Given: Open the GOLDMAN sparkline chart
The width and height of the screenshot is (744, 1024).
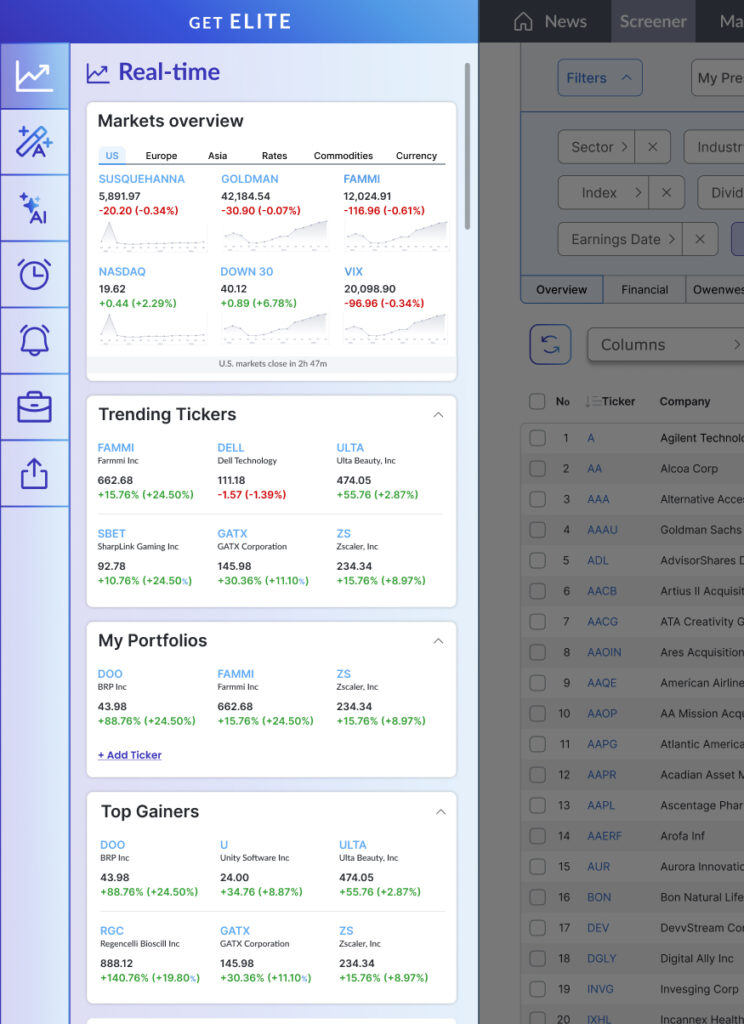Looking at the screenshot, I should point(275,236).
